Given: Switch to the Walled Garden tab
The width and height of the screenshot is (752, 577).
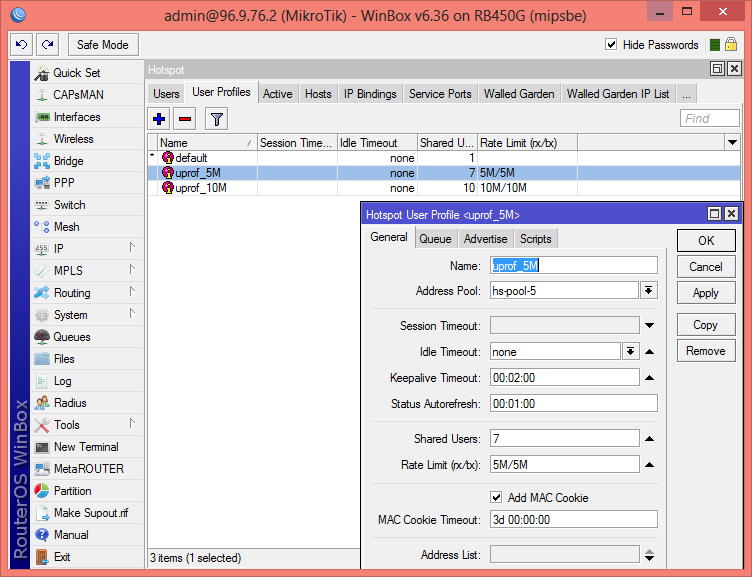Looking at the screenshot, I should tap(518, 94).
